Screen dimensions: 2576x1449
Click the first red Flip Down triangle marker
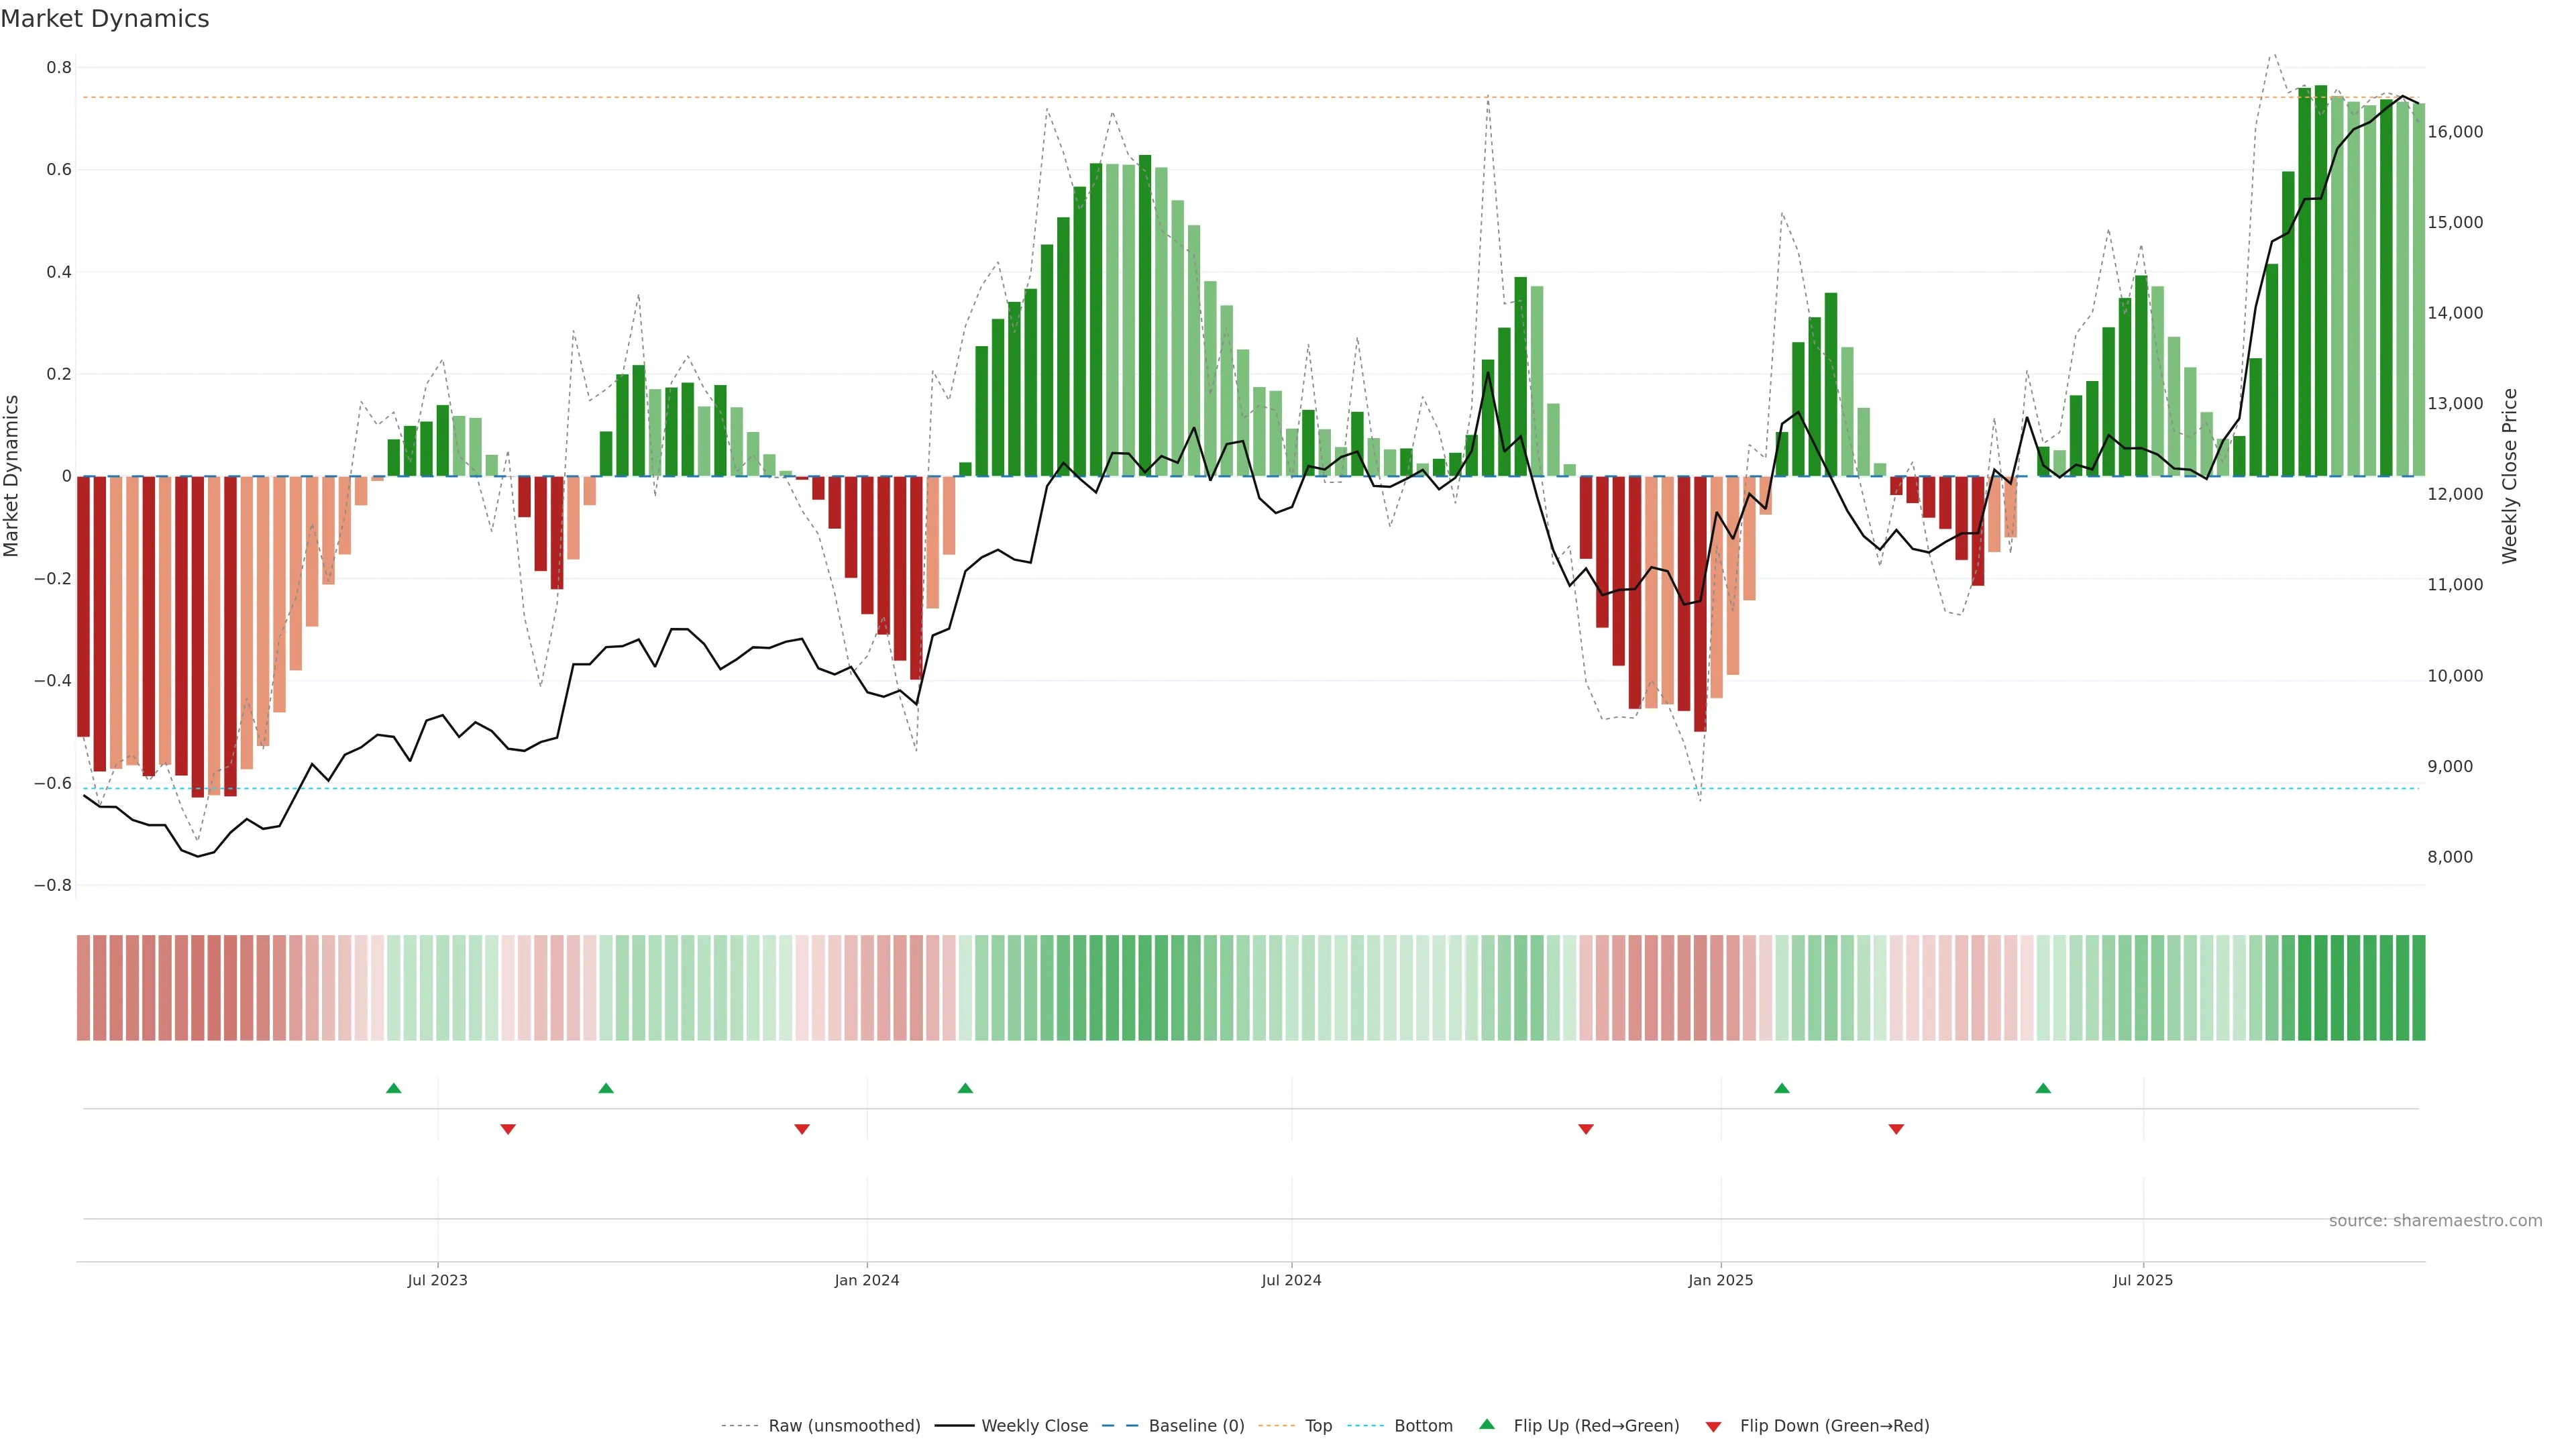[x=508, y=1129]
